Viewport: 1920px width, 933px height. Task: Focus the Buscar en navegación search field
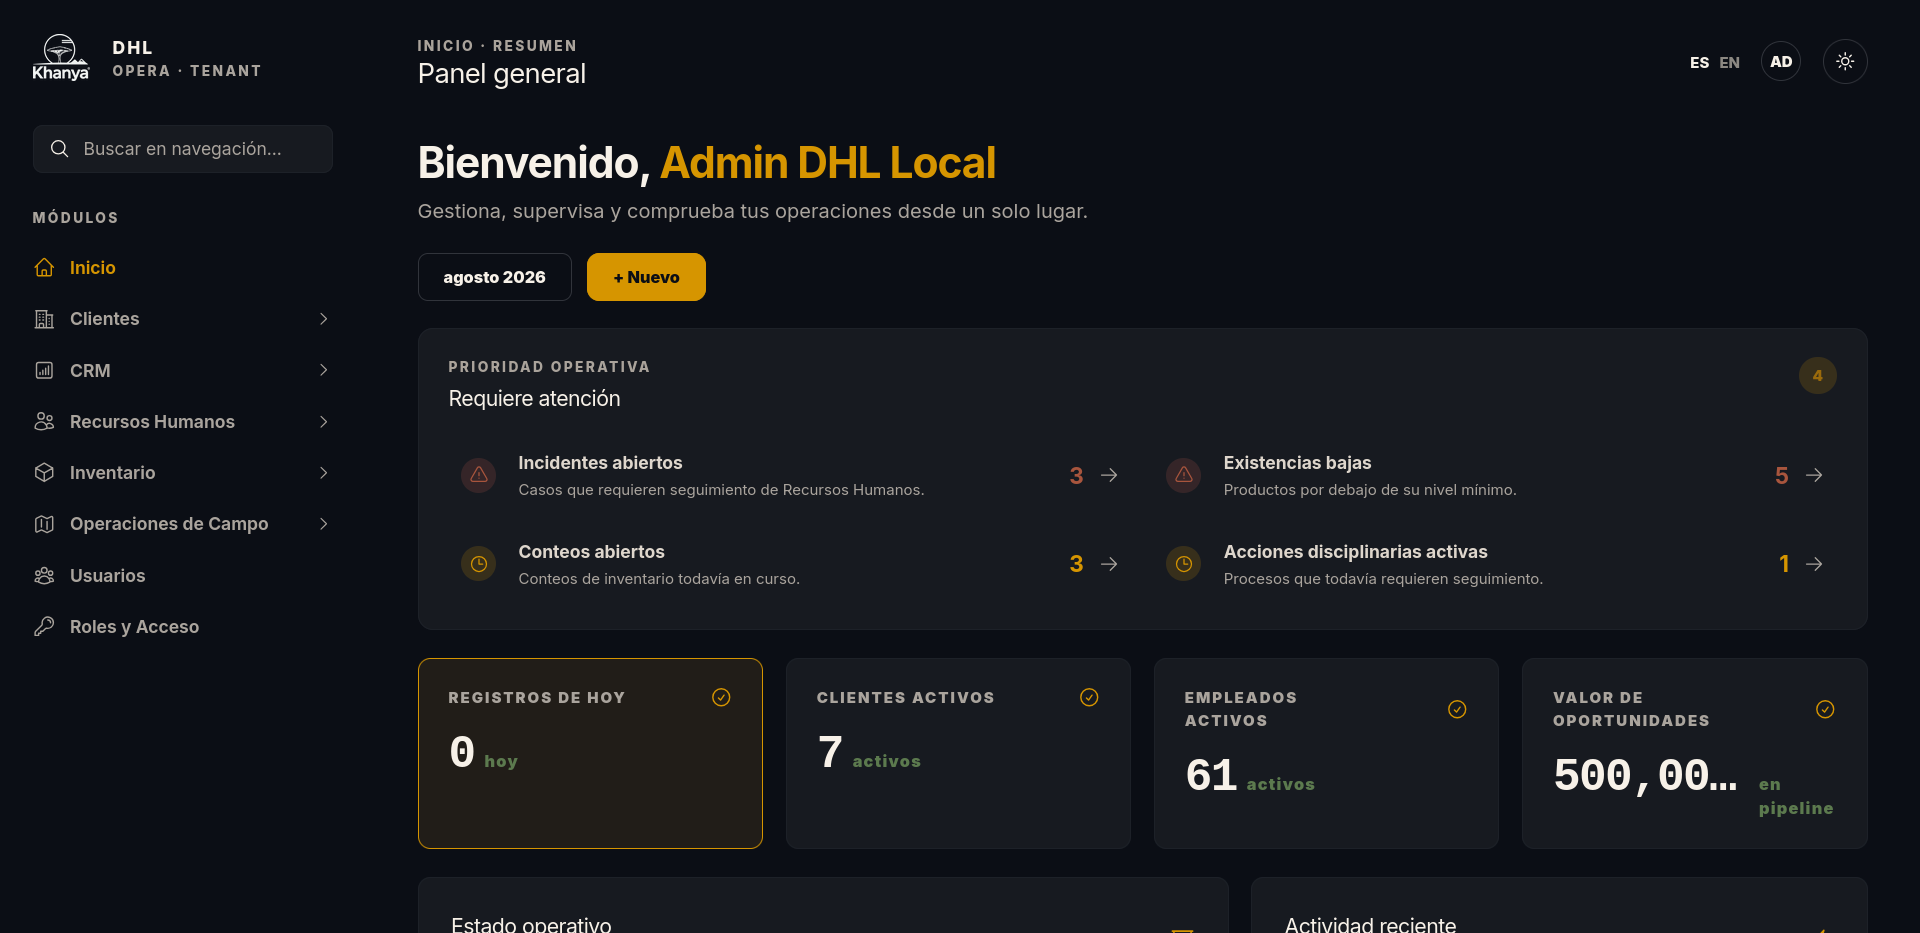coord(182,149)
